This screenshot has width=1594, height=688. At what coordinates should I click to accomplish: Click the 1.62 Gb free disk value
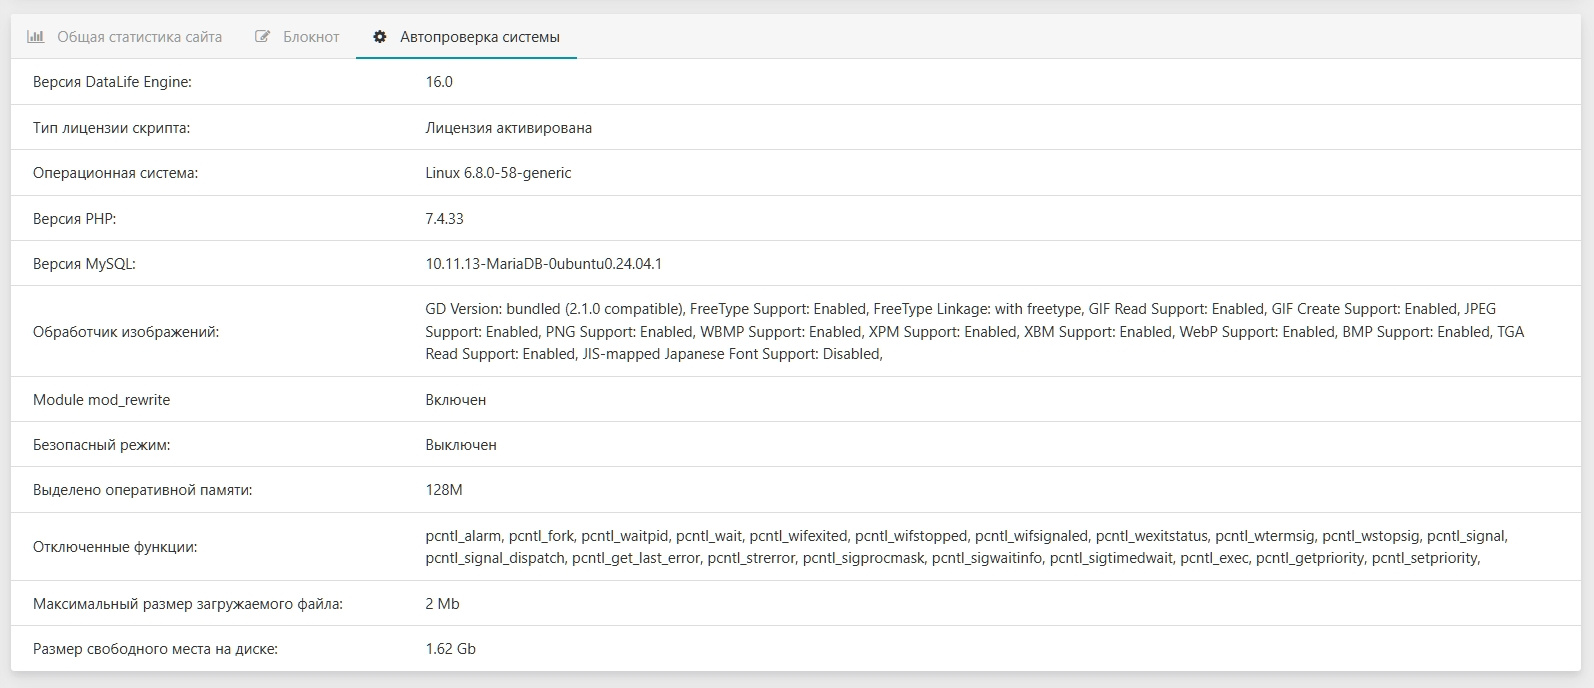click(450, 649)
